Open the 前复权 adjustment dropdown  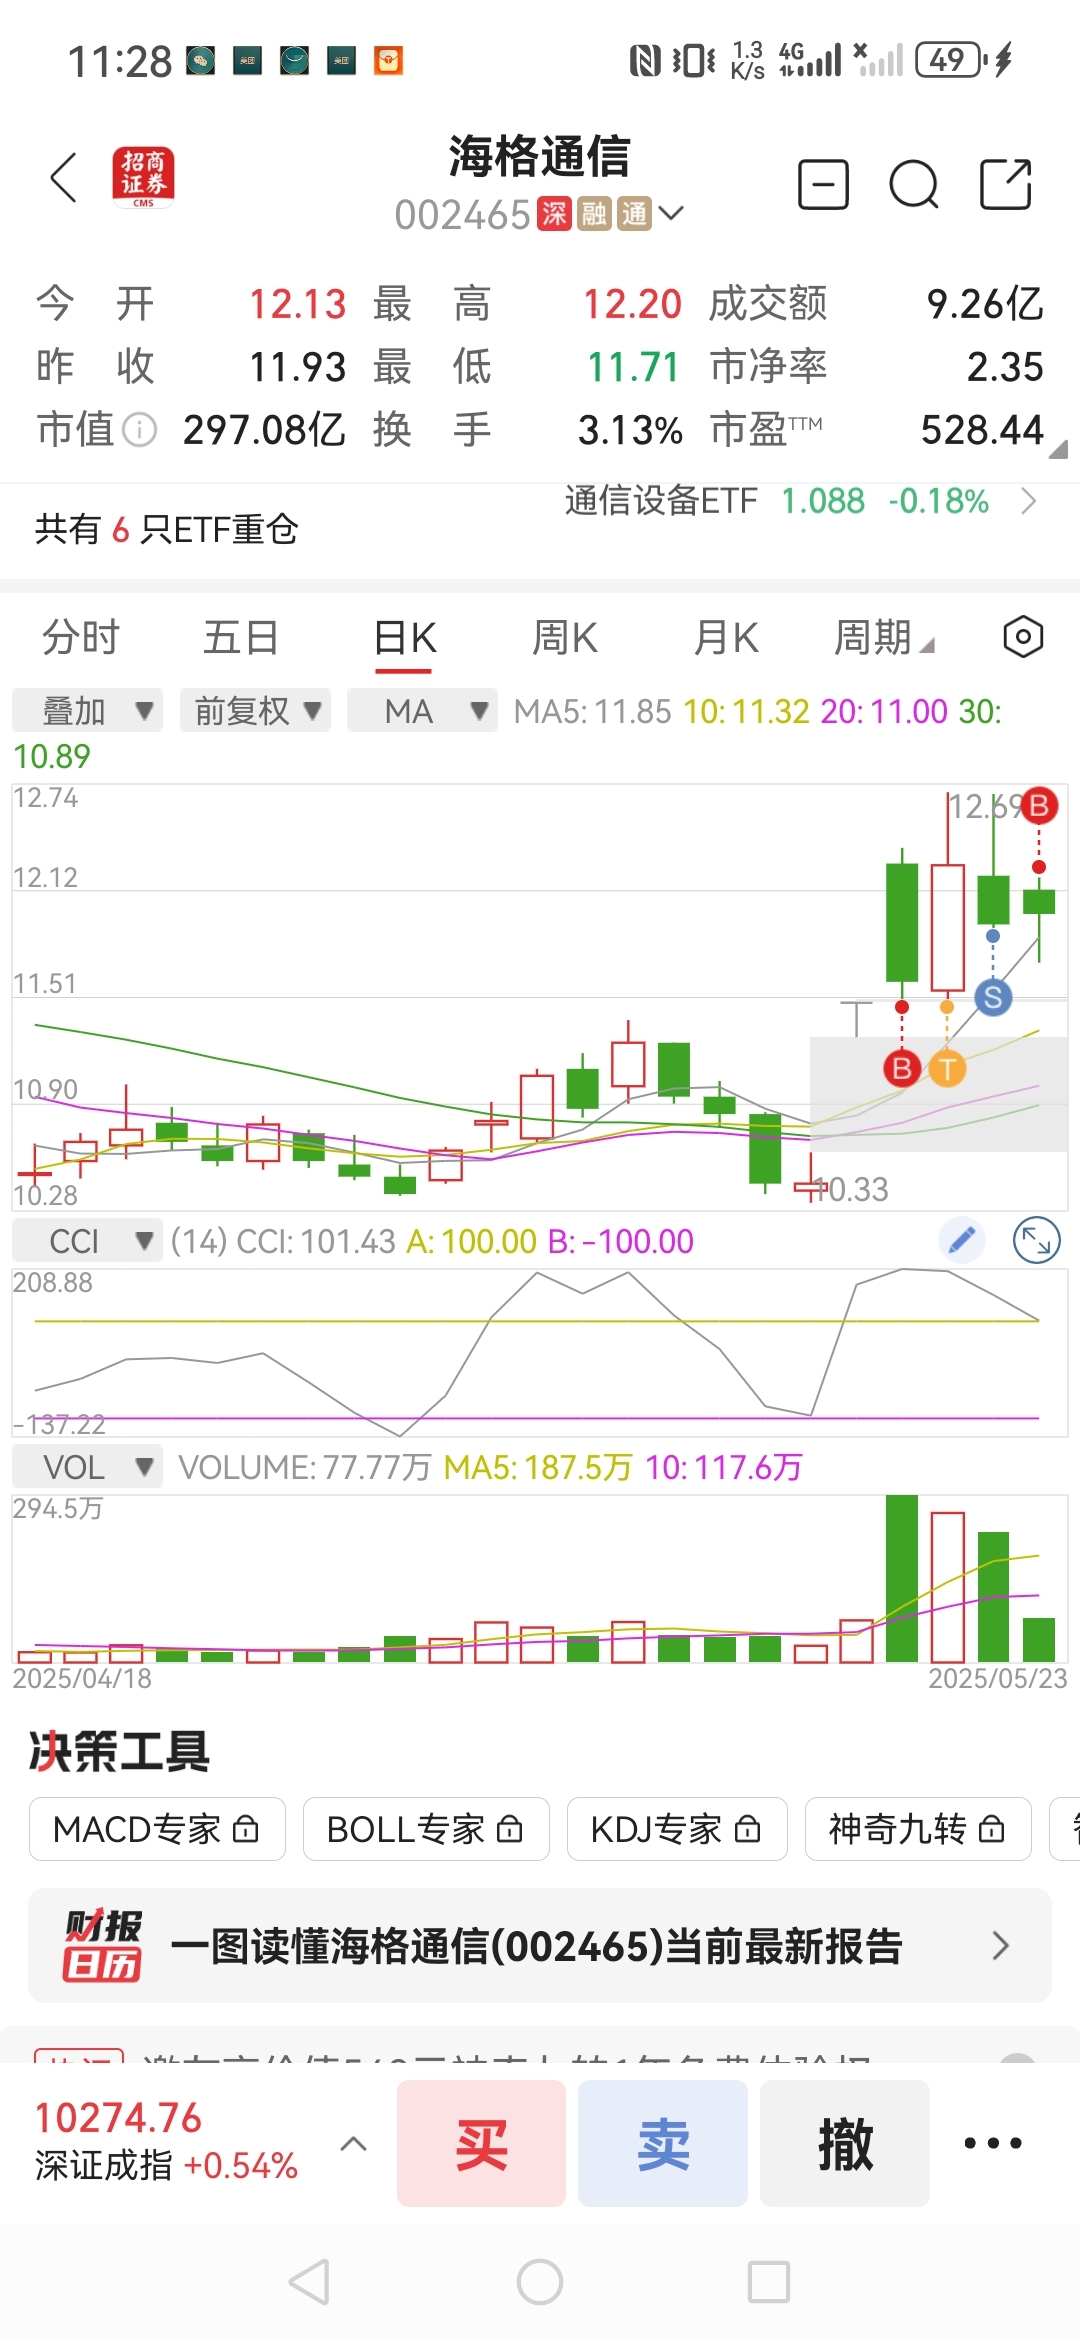coord(256,711)
